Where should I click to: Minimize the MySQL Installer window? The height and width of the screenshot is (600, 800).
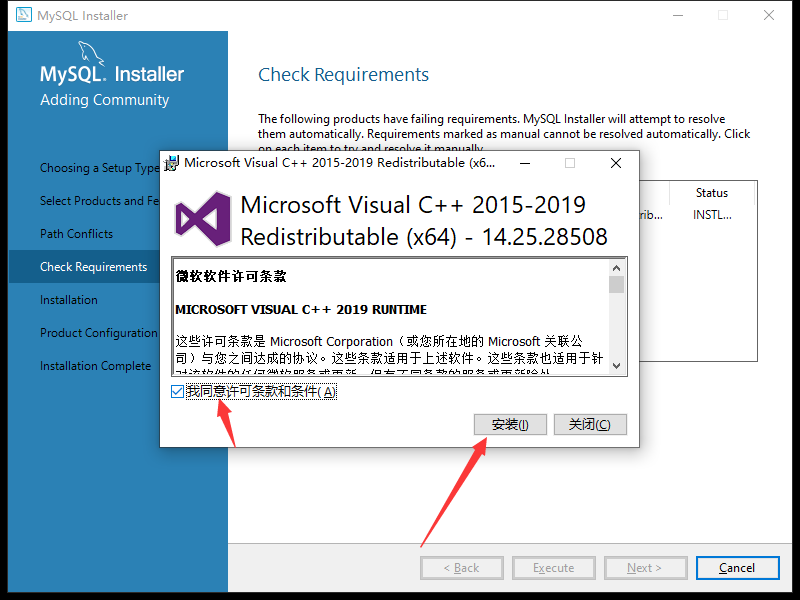pyautogui.click(x=678, y=15)
